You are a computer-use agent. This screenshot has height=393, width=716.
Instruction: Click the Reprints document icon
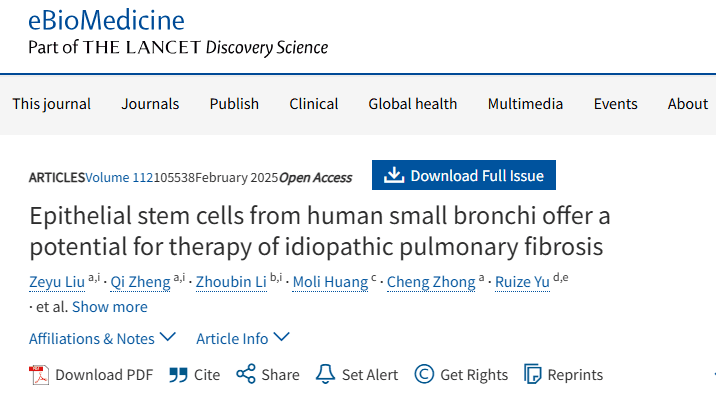click(x=532, y=374)
